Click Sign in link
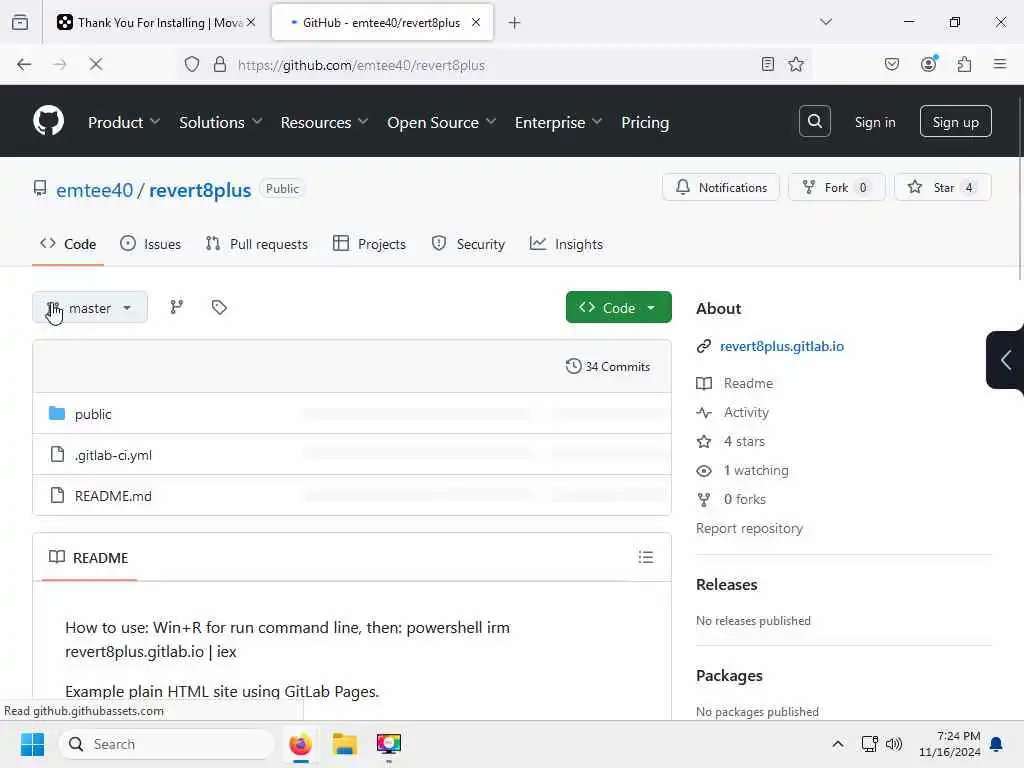Viewport: 1024px width, 768px height. 874,122
